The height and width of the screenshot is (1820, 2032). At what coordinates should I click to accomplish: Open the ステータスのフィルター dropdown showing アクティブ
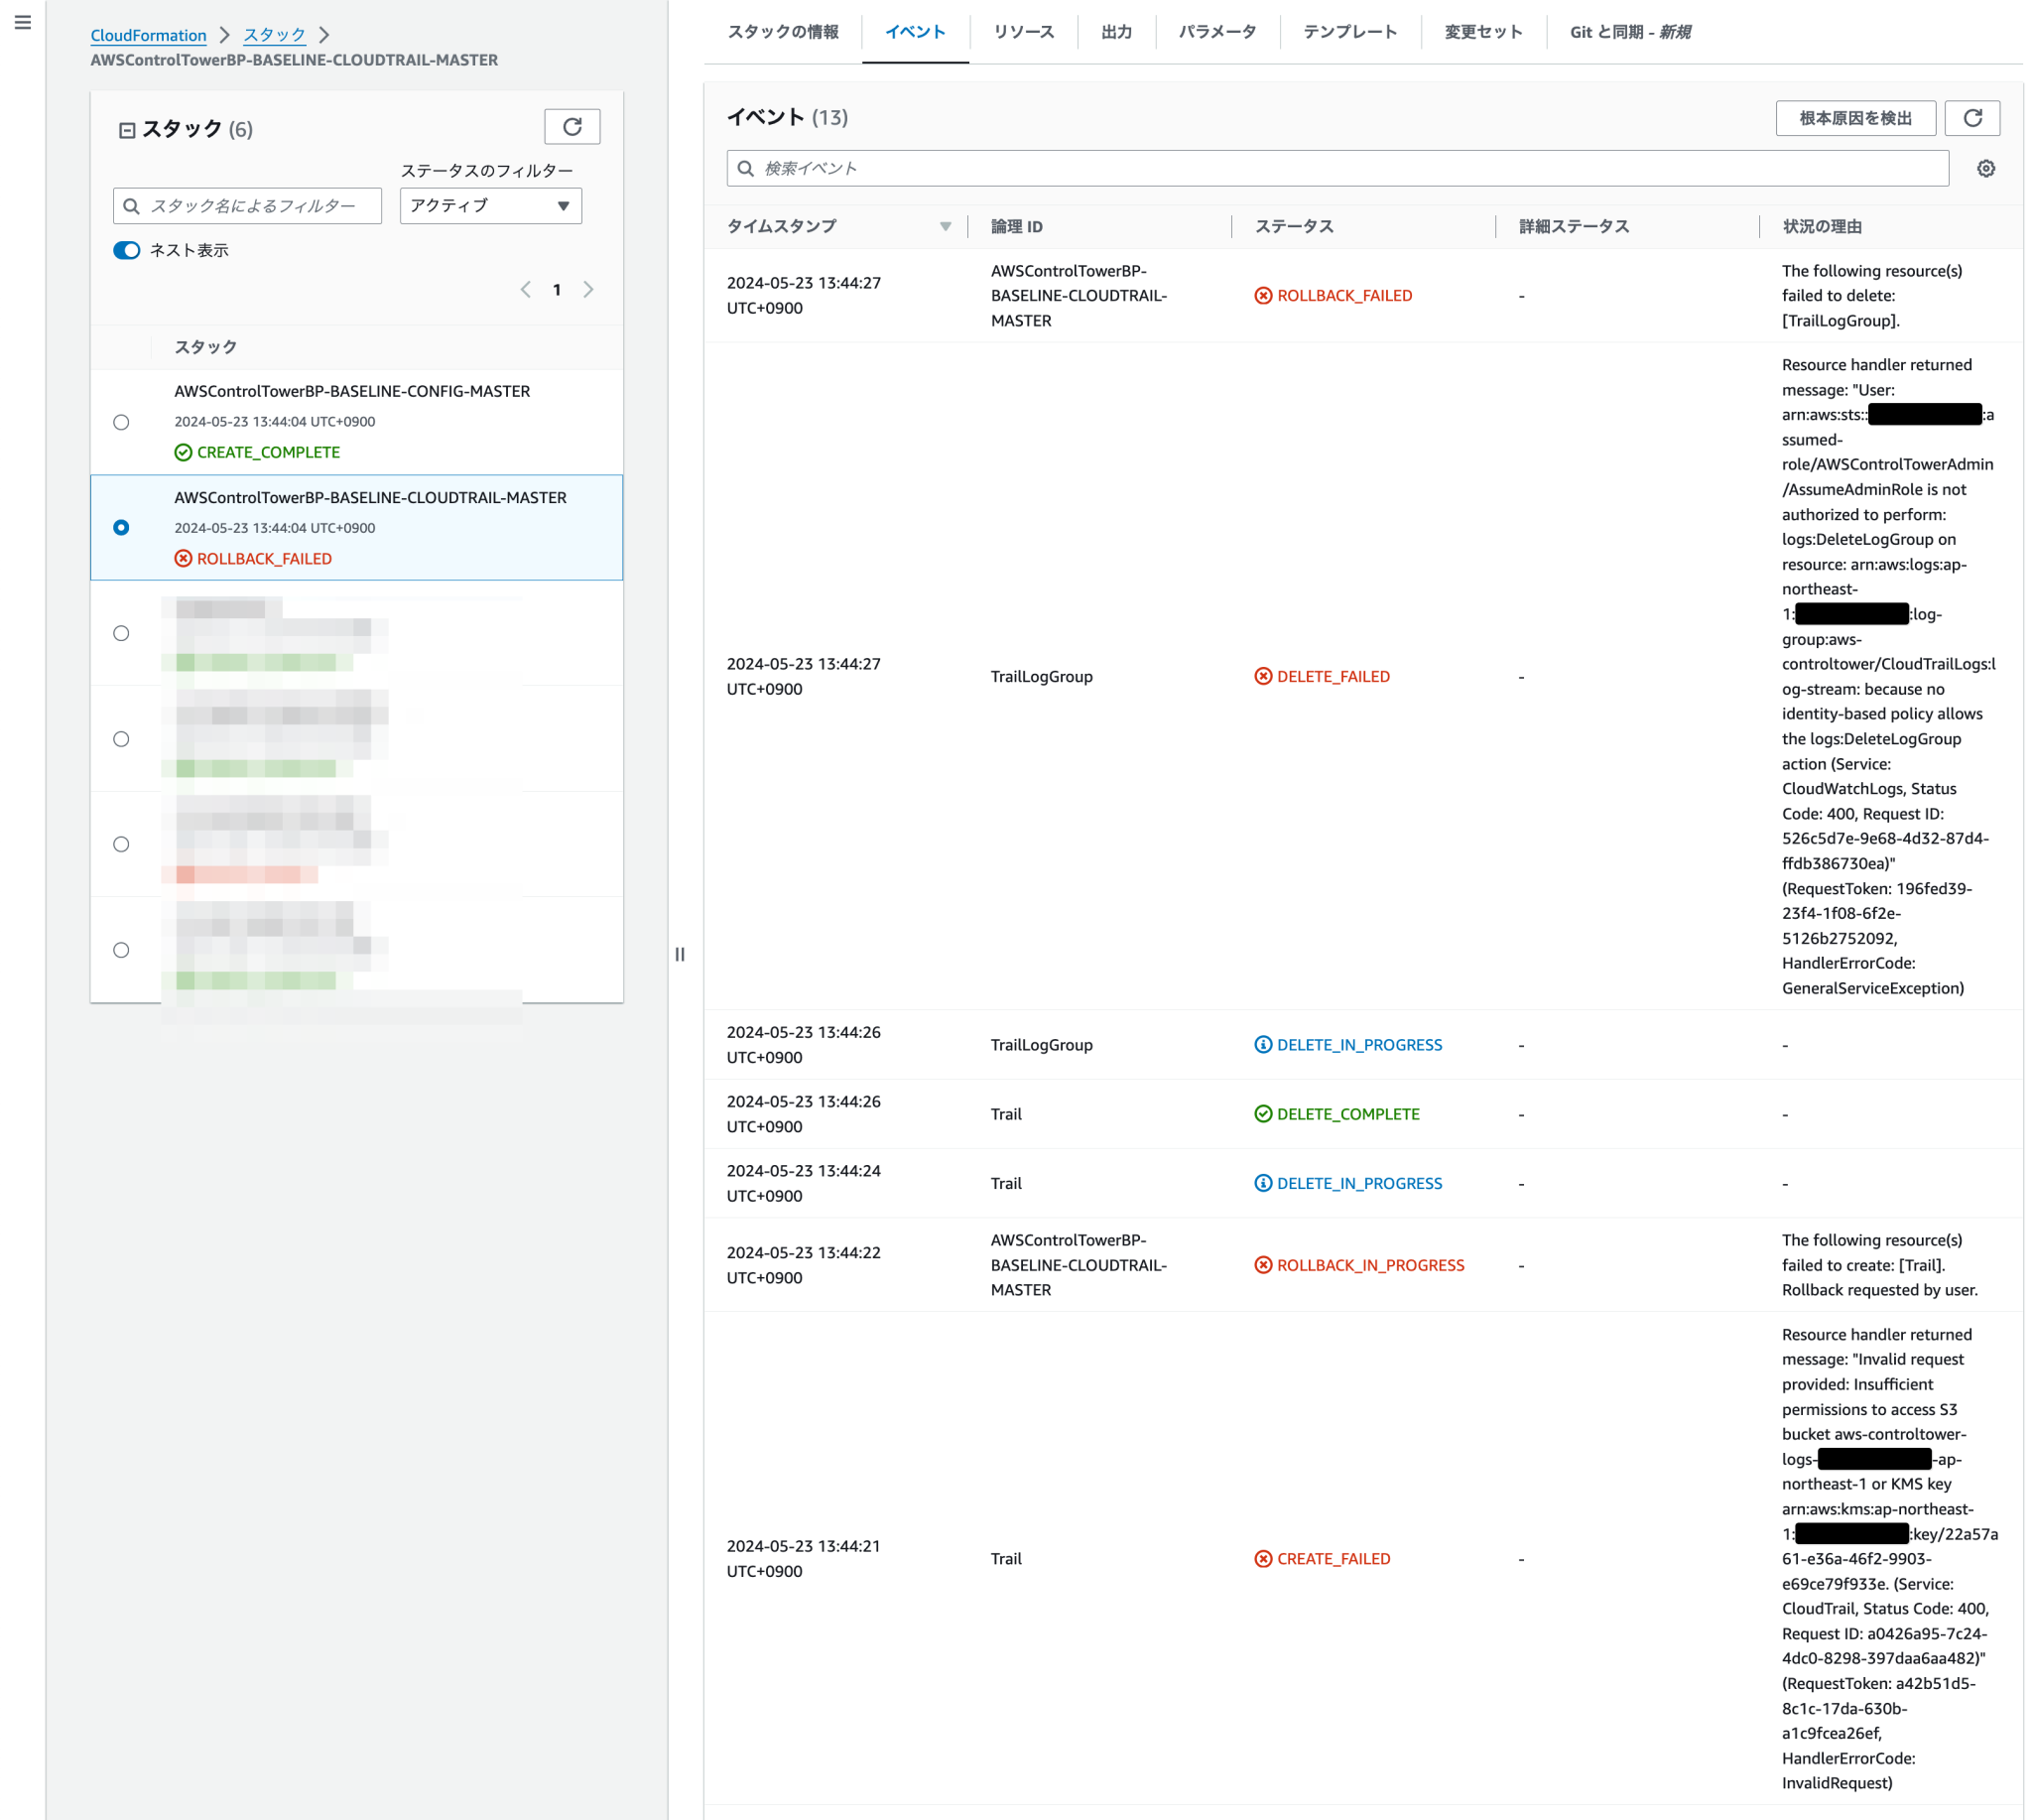point(490,206)
